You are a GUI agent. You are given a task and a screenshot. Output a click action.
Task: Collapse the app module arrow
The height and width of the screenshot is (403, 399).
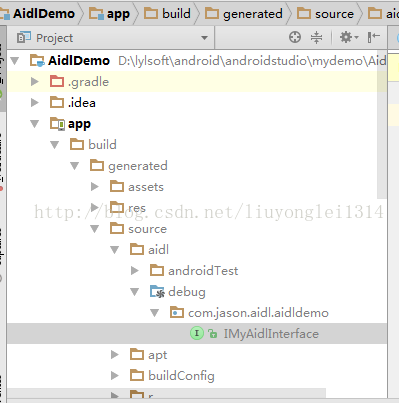(35, 124)
